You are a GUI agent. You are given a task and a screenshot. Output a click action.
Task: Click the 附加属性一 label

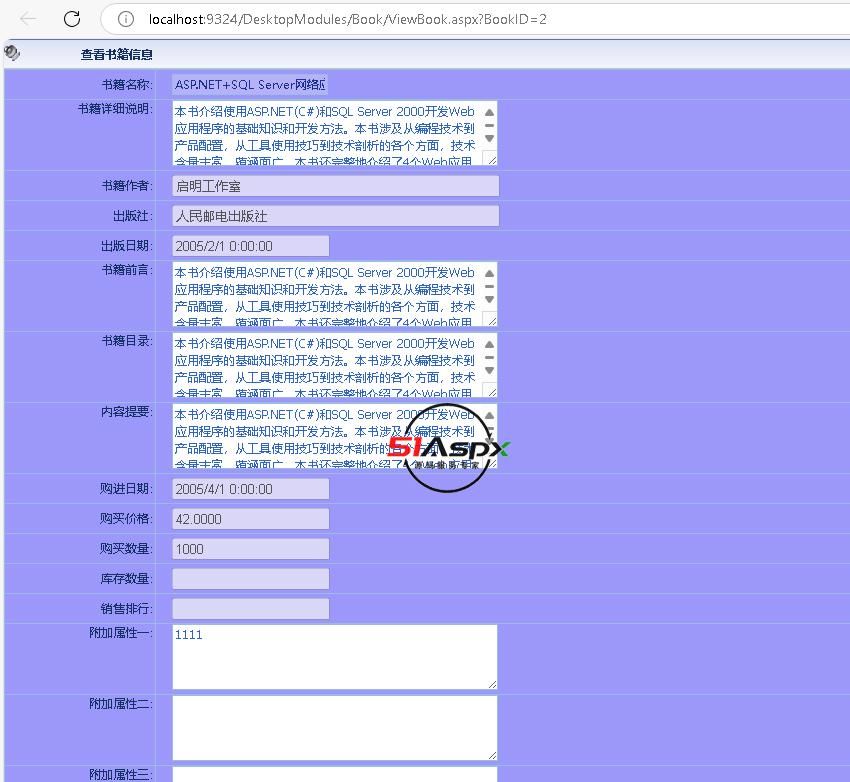[x=121, y=633]
